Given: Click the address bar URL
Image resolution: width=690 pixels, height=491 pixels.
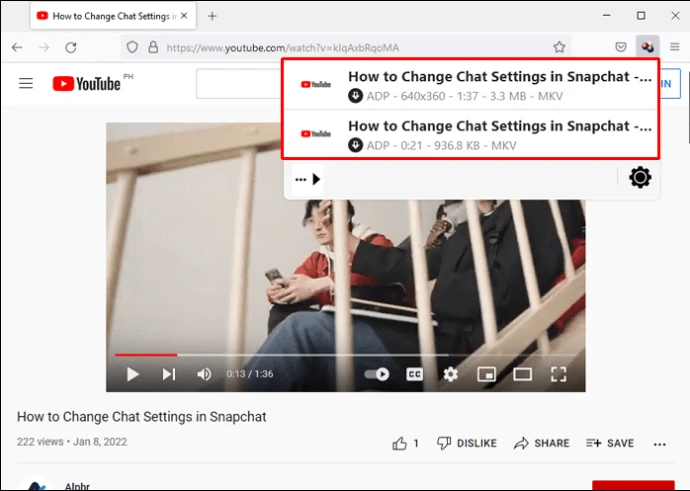Looking at the screenshot, I should tap(283, 48).
